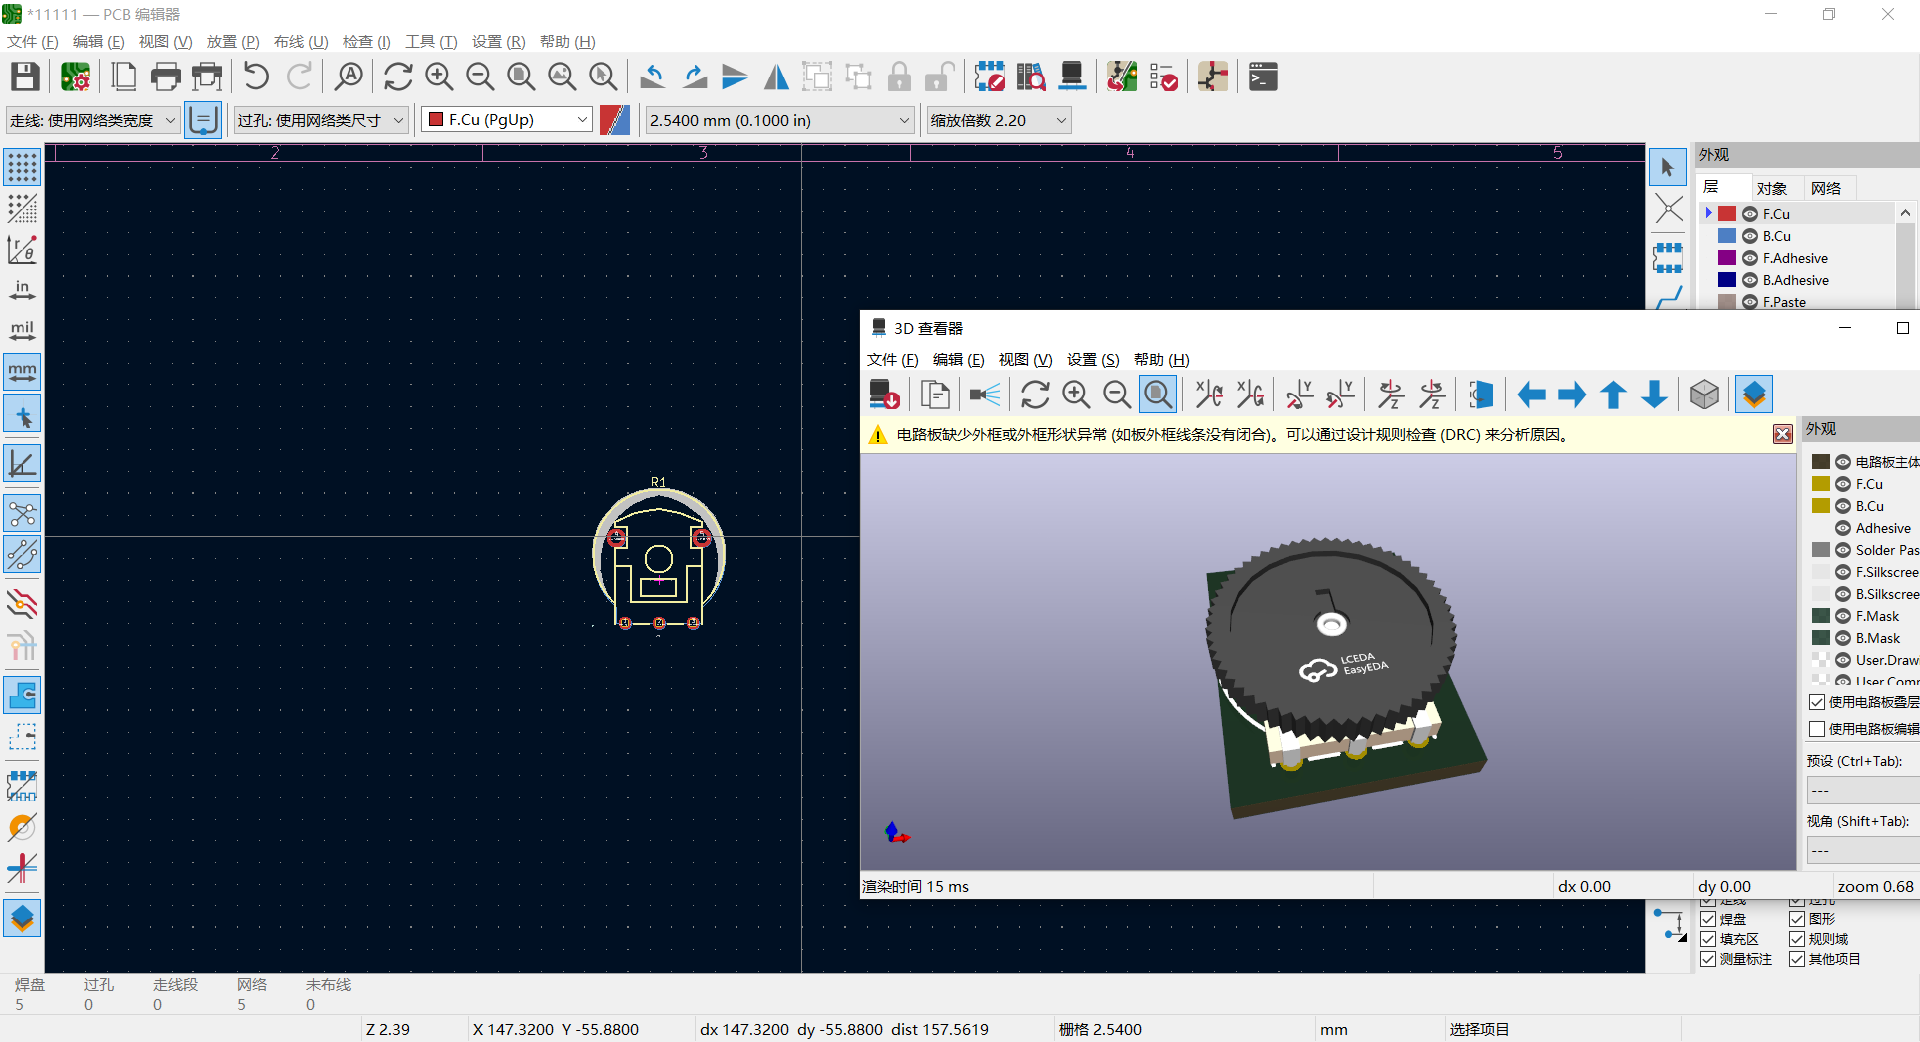
Task: Click the Undo arrow icon
Action: click(x=256, y=77)
